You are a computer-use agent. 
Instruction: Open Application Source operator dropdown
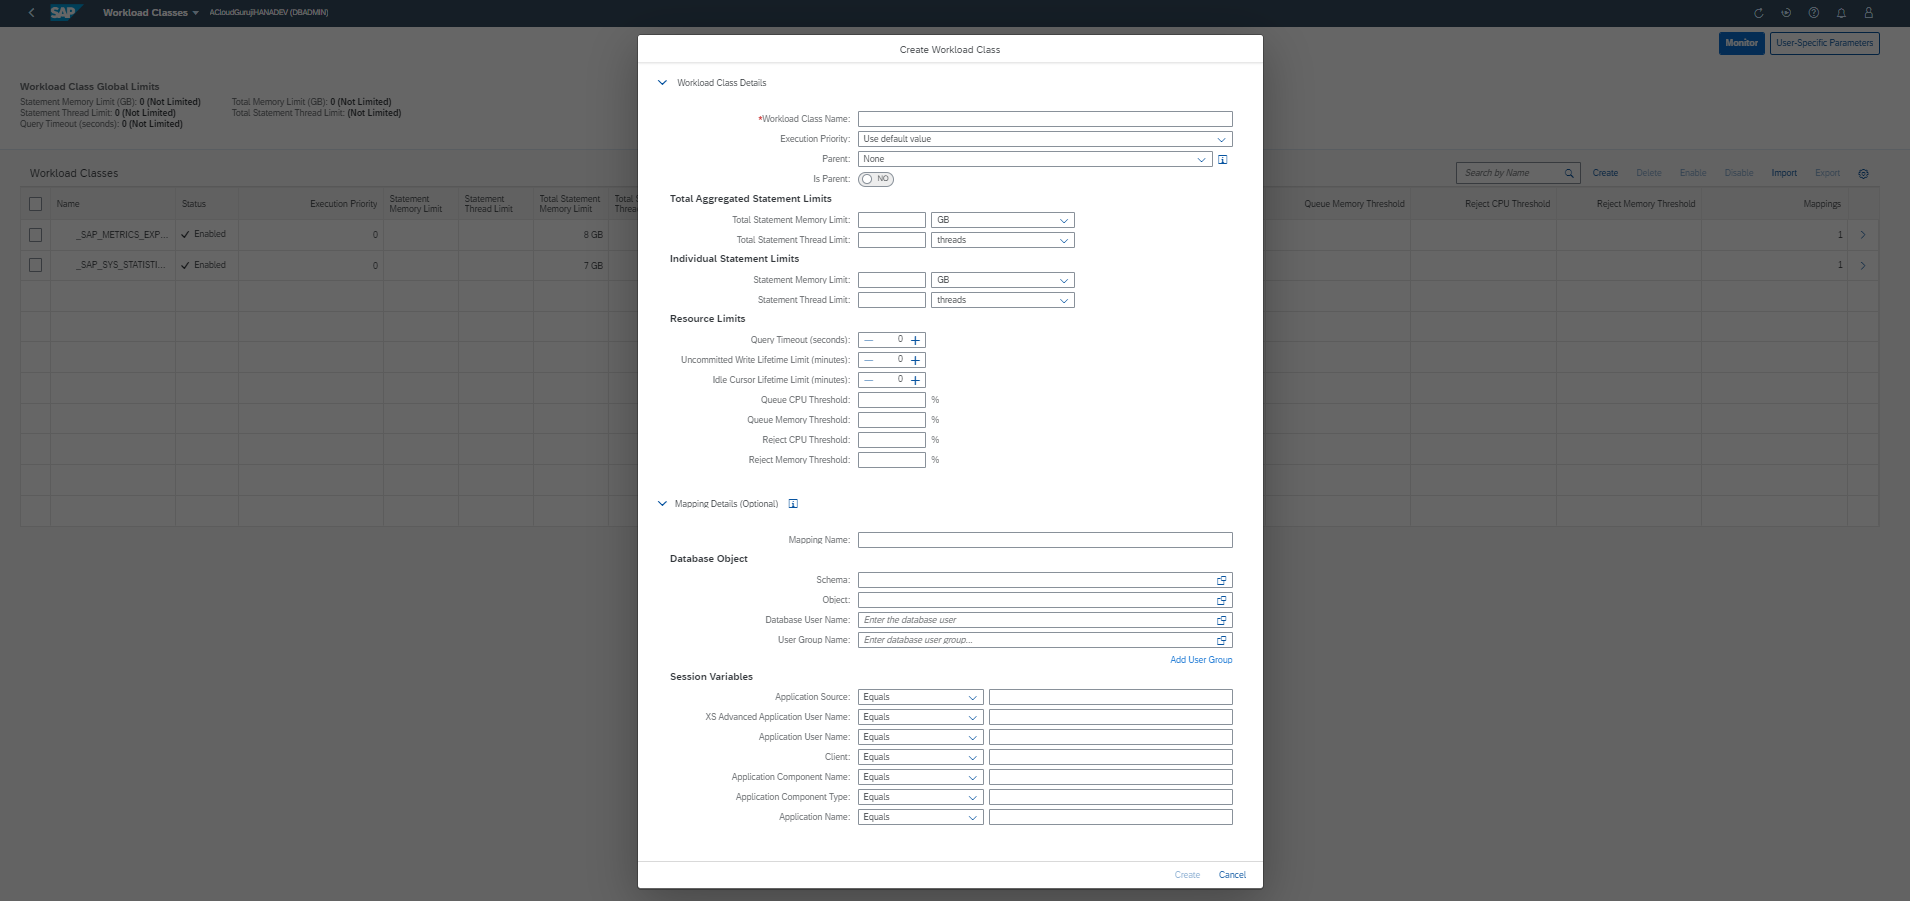pos(920,697)
